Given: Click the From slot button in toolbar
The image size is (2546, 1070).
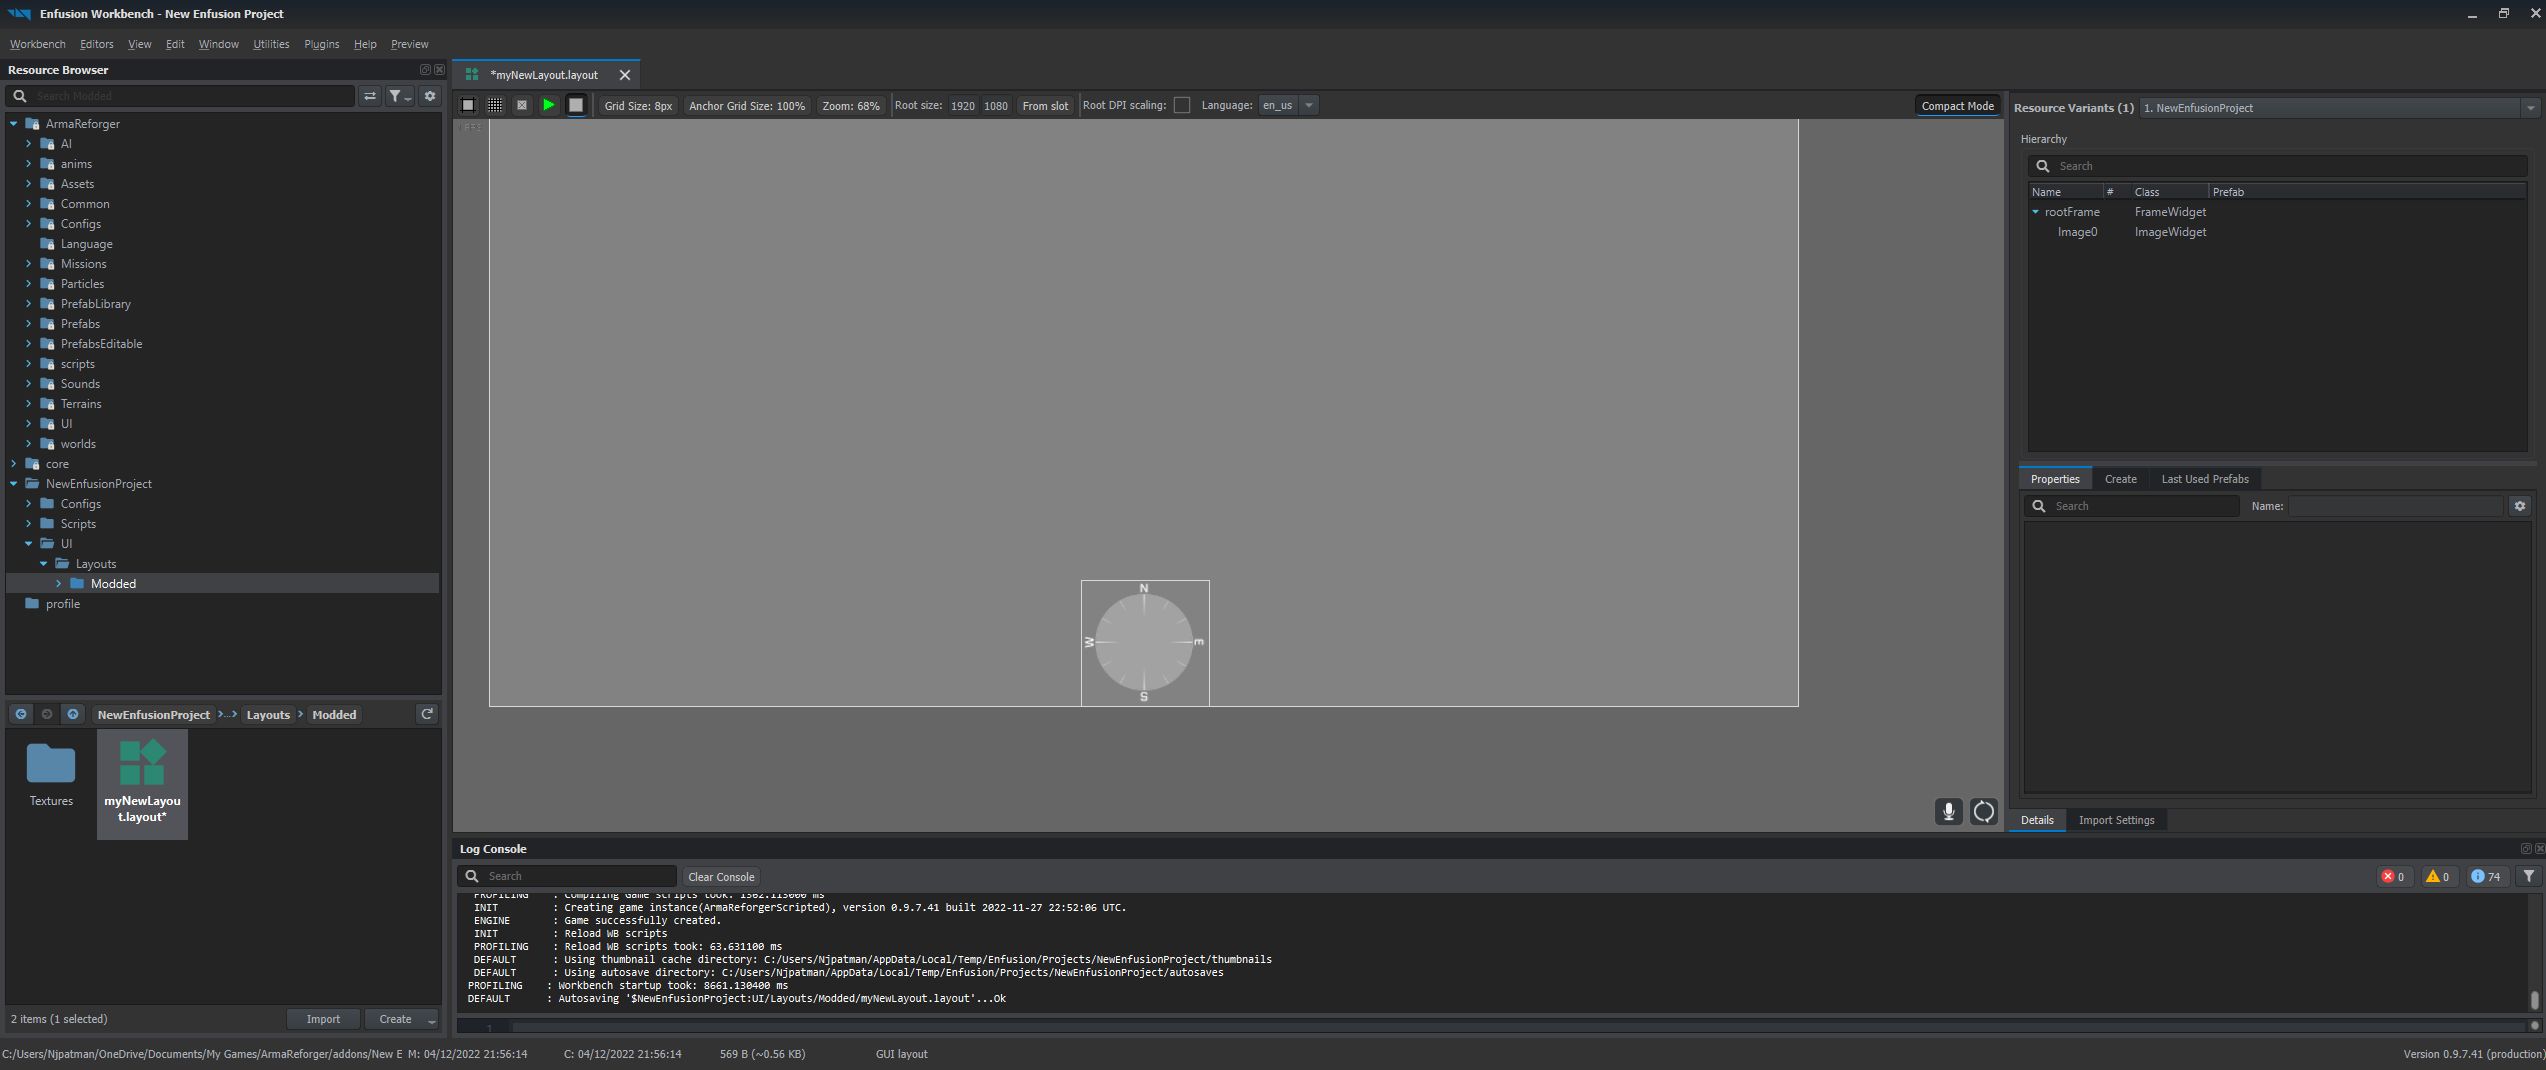Looking at the screenshot, I should pyautogui.click(x=1045, y=105).
